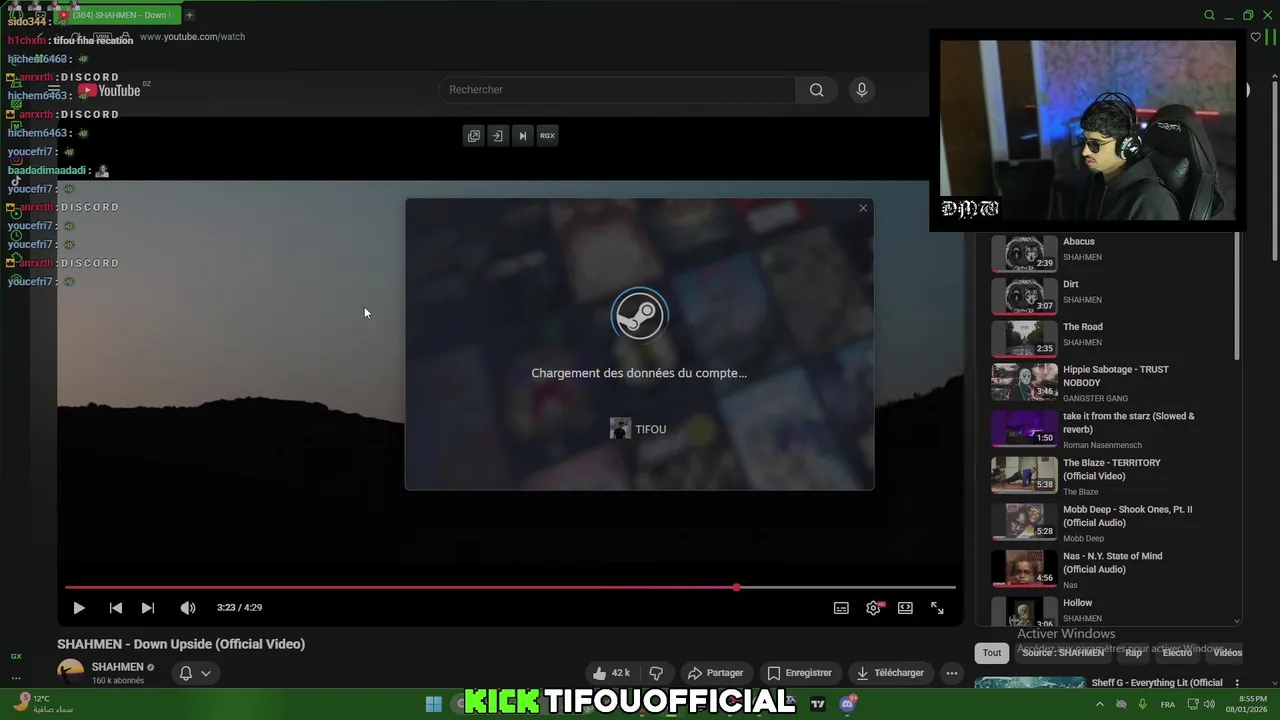Start voice search with microphone

tap(862, 90)
